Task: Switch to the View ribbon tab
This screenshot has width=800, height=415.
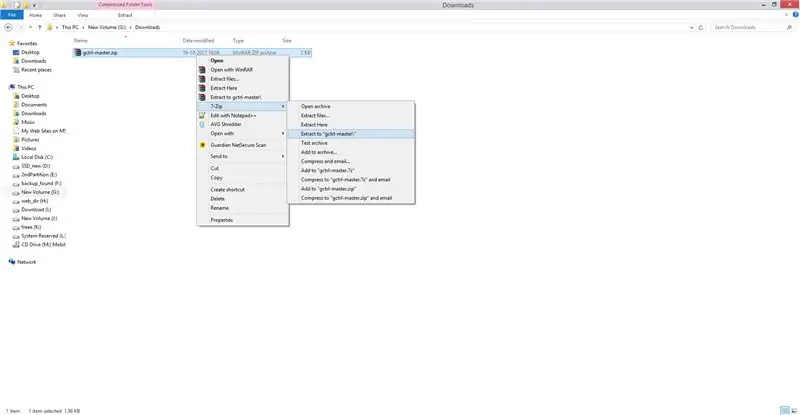Action: 83,15
